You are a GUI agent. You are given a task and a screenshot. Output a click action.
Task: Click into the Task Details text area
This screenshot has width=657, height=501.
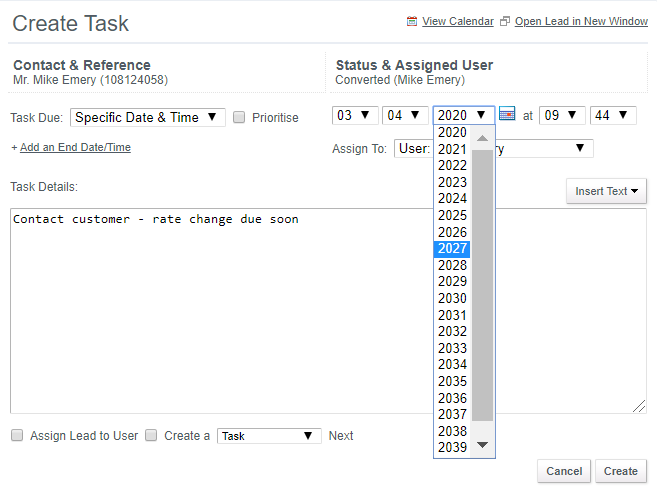pos(328,311)
